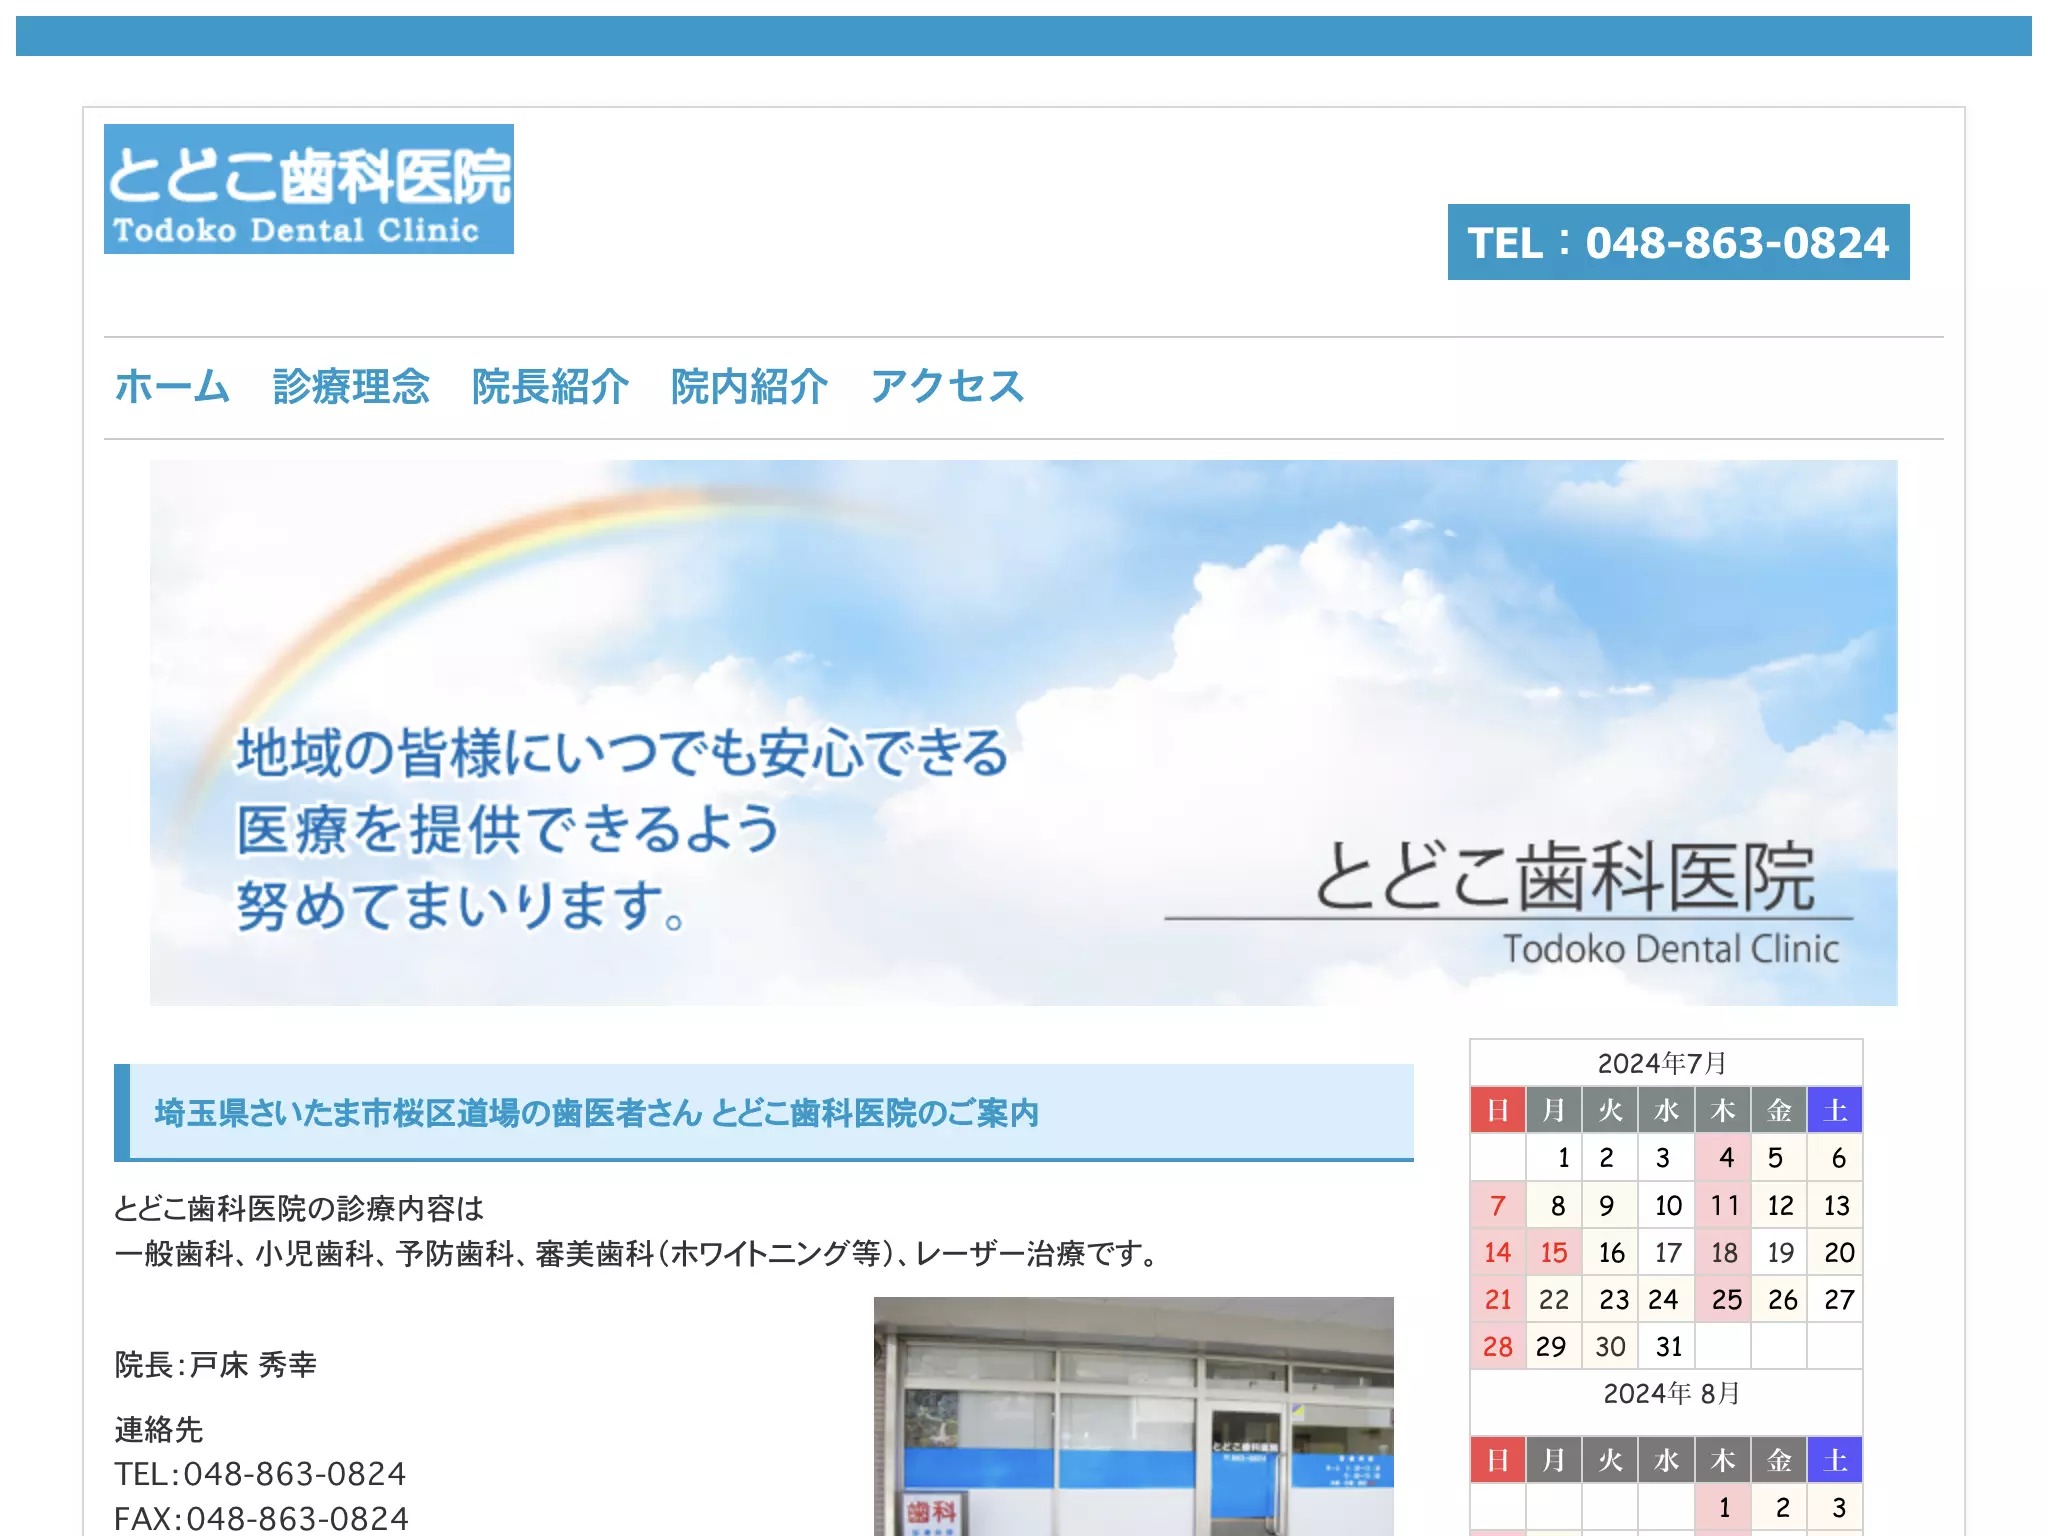
Task: Select August 1 in calendar
Action: [x=1723, y=1507]
